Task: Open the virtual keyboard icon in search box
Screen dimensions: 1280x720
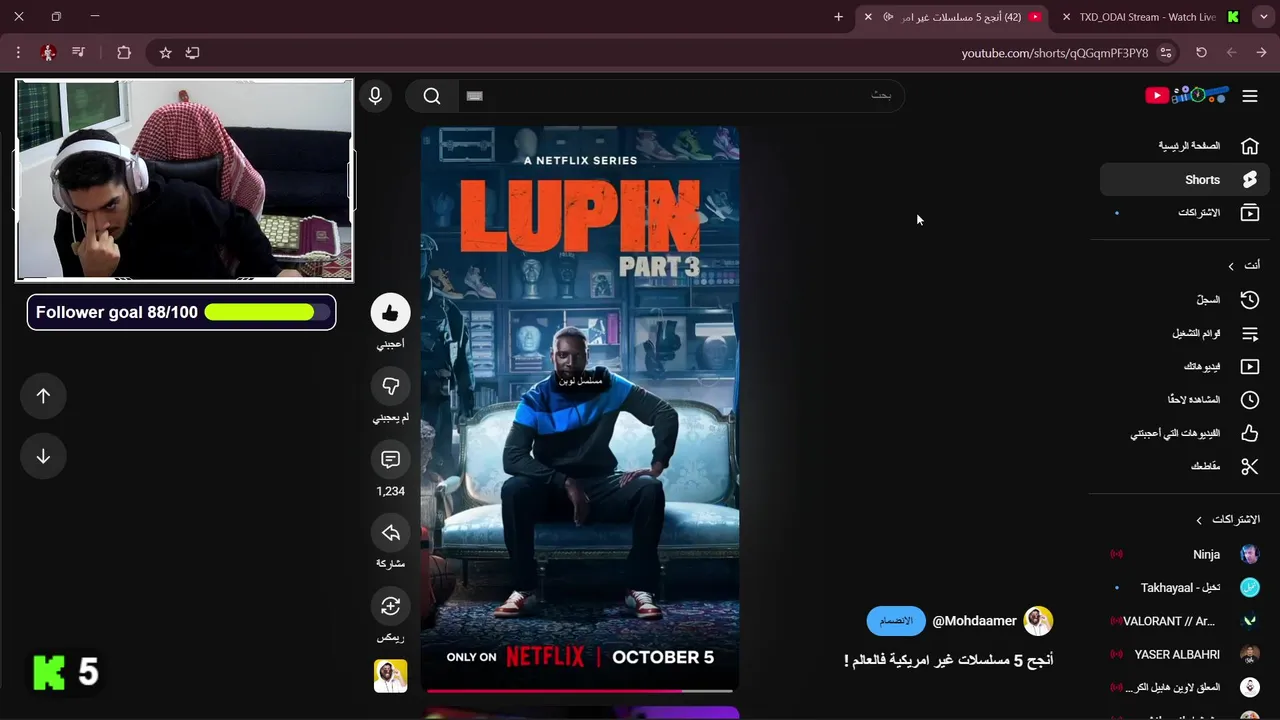Action: coord(475,96)
